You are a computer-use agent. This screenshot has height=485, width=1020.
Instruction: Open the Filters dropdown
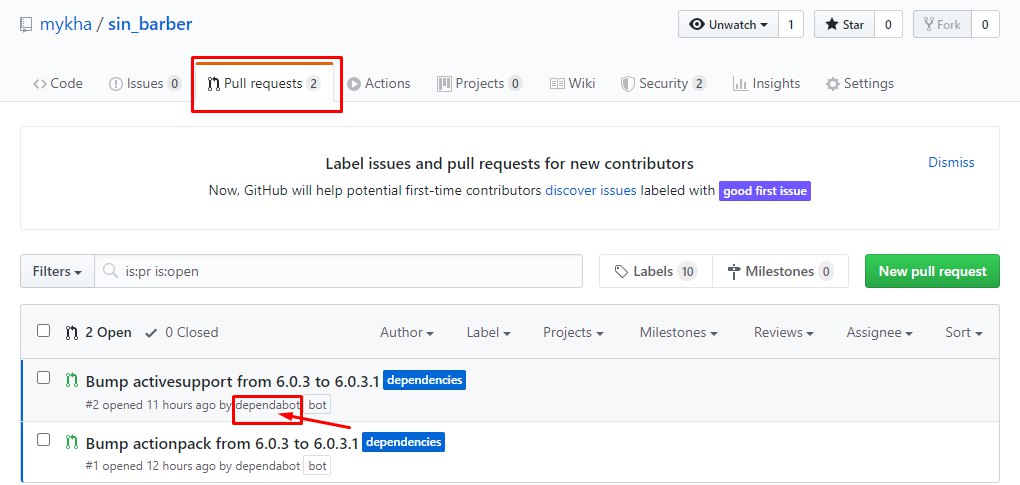coord(57,271)
